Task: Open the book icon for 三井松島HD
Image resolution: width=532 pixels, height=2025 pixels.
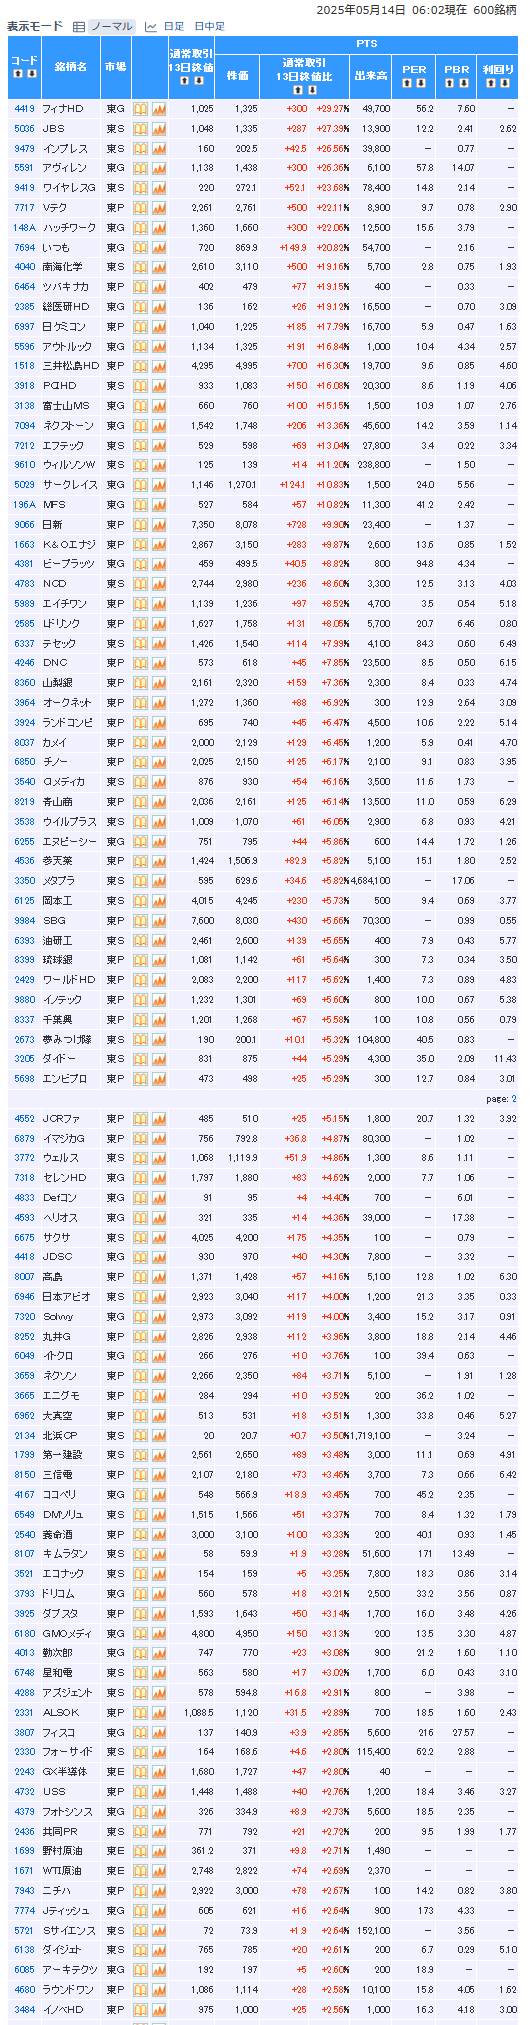Action: [141, 366]
